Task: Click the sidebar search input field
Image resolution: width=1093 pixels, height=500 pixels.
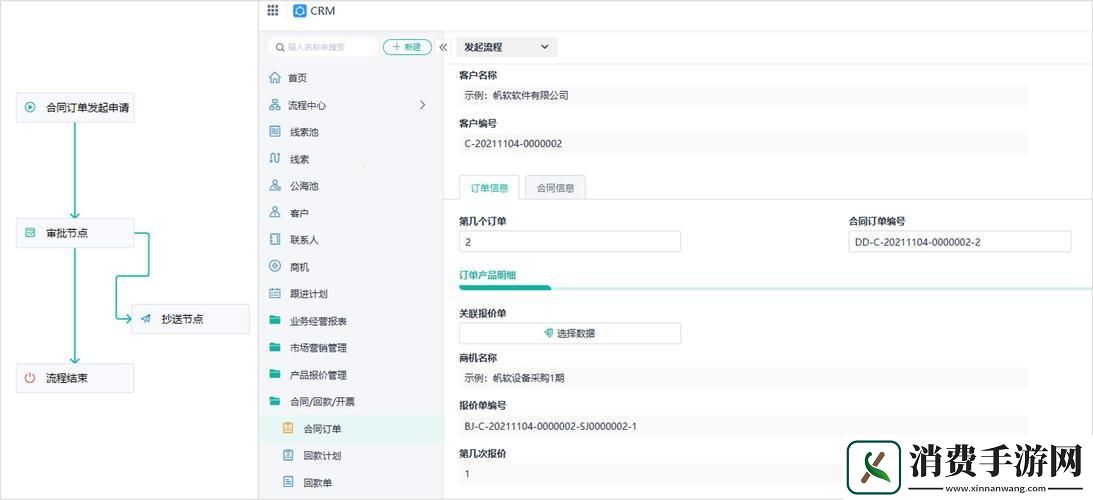Action: [x=323, y=47]
